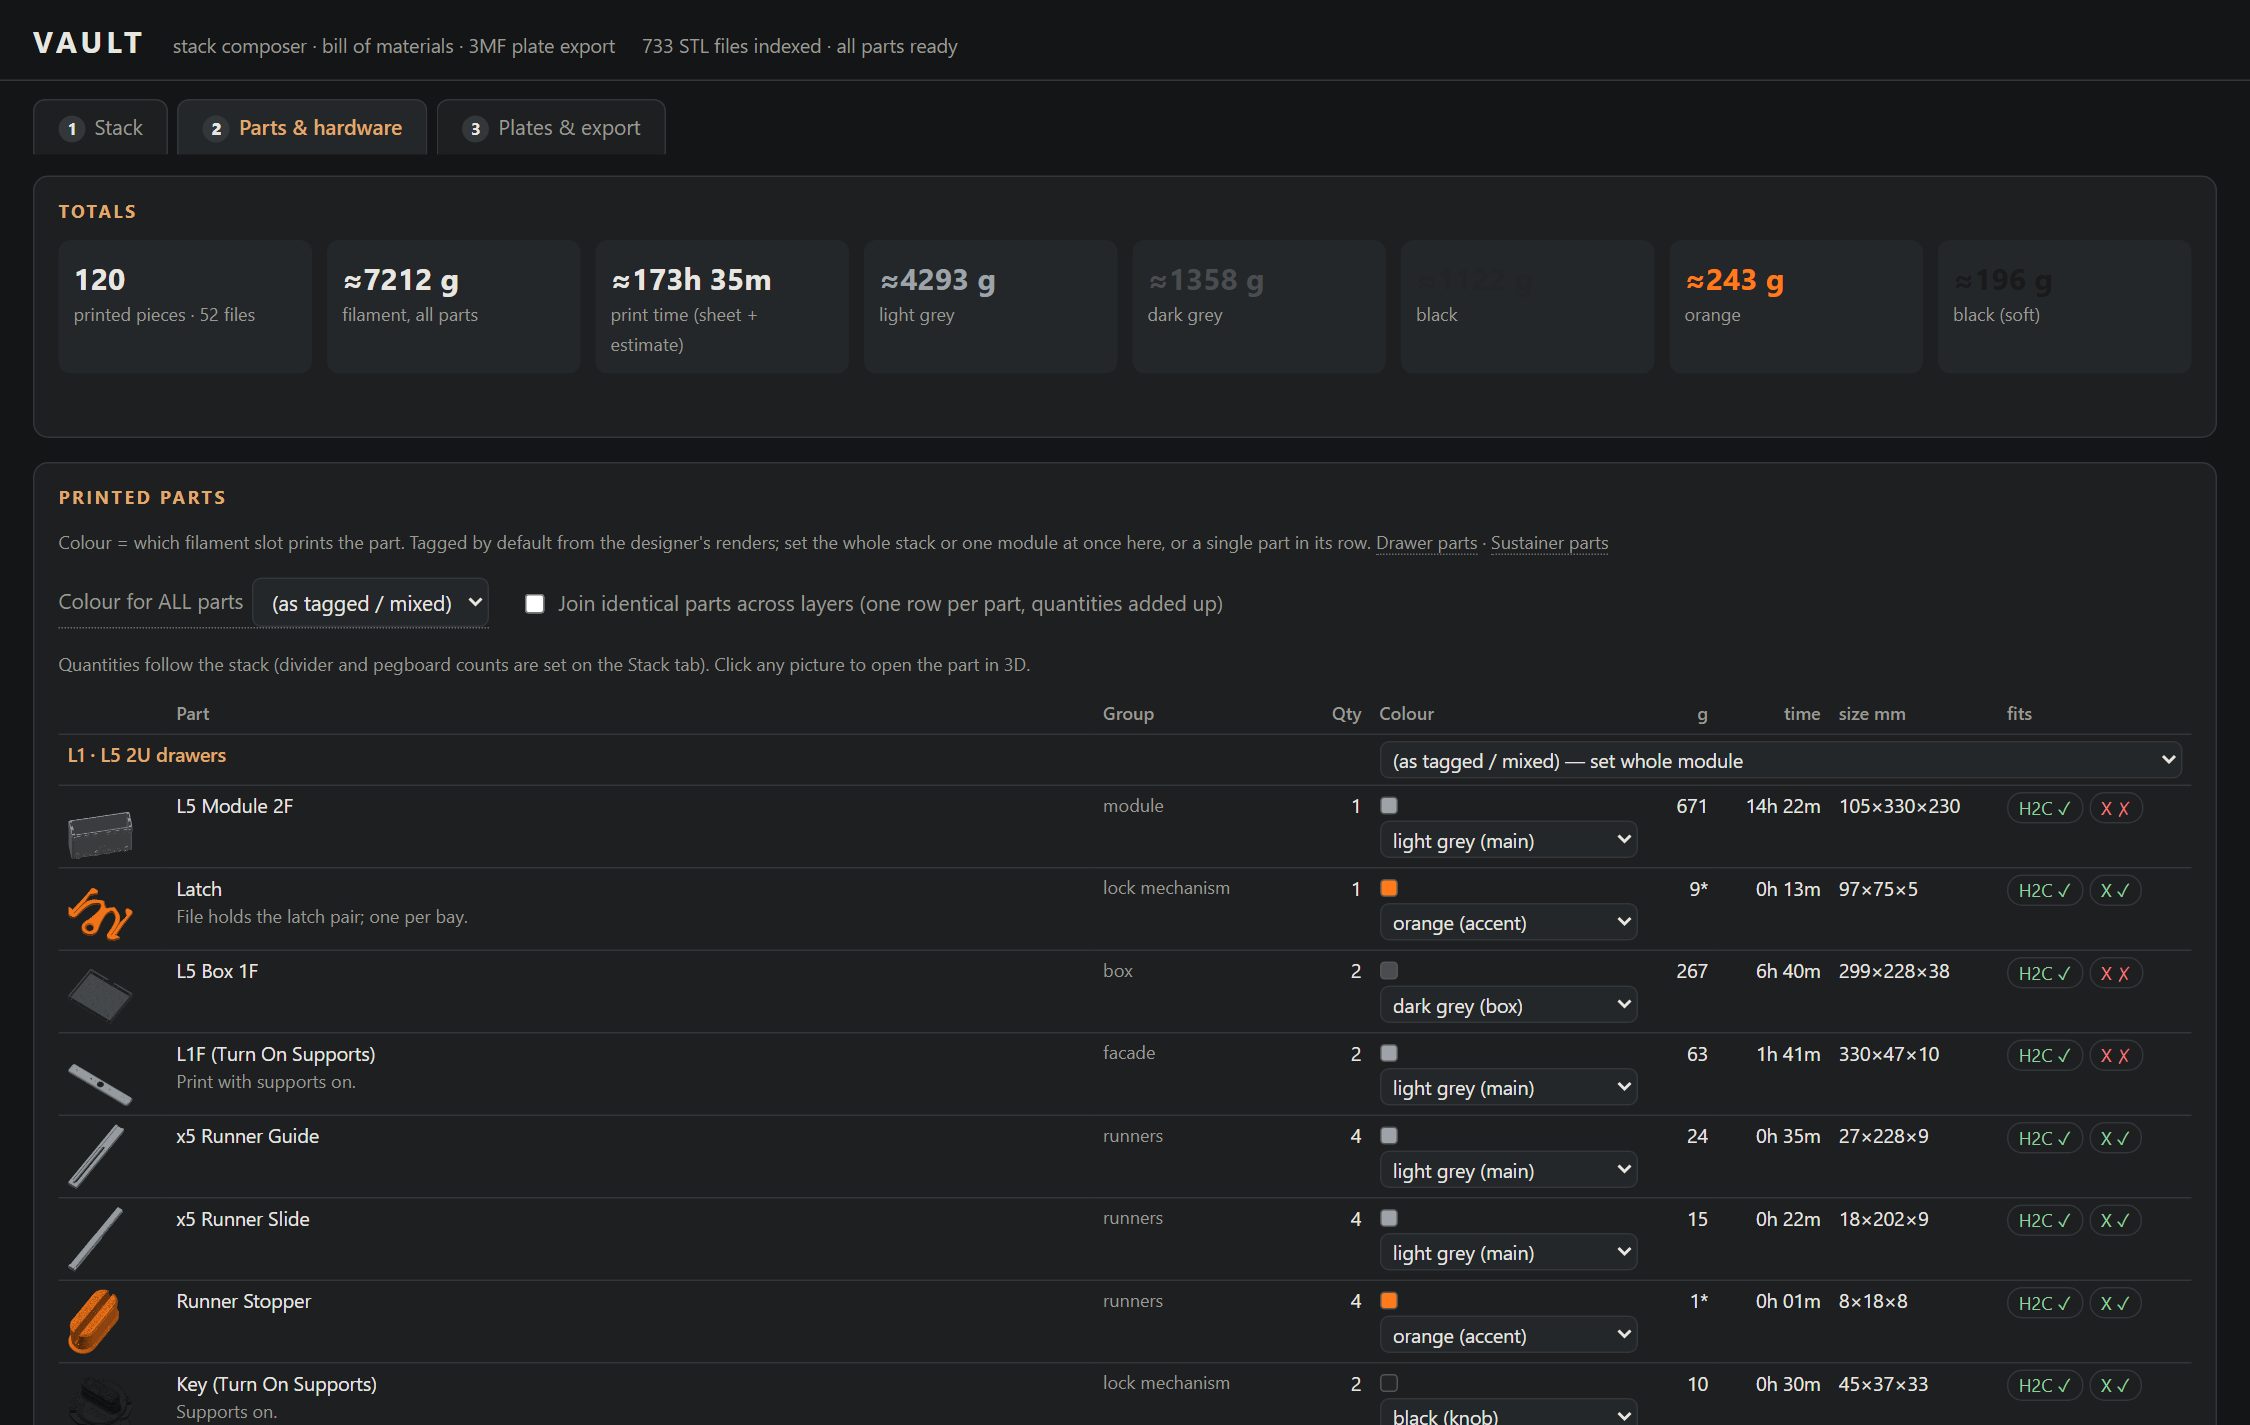Open the L5 Box 1F part picture
Viewport: 2250px width, 1425px height.
pyautogui.click(x=100, y=995)
